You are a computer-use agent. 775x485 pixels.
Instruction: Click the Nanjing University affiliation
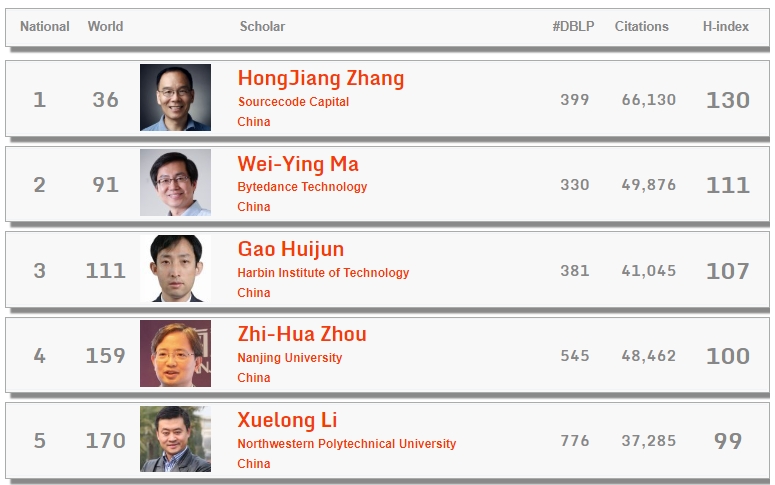[290, 358]
